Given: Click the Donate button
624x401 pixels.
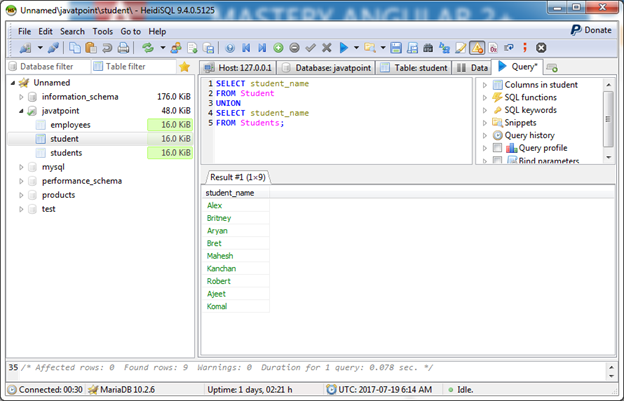Looking at the screenshot, I should (x=591, y=30).
